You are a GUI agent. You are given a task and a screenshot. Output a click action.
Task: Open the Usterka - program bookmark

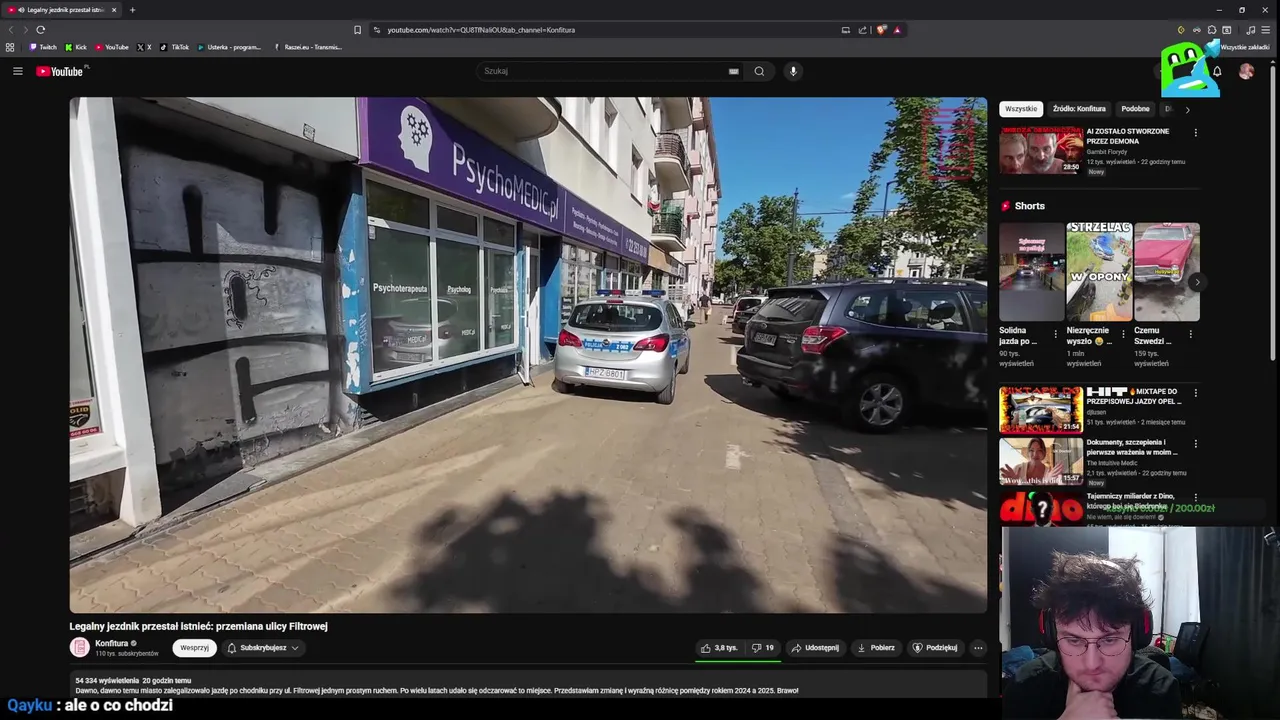[229, 47]
